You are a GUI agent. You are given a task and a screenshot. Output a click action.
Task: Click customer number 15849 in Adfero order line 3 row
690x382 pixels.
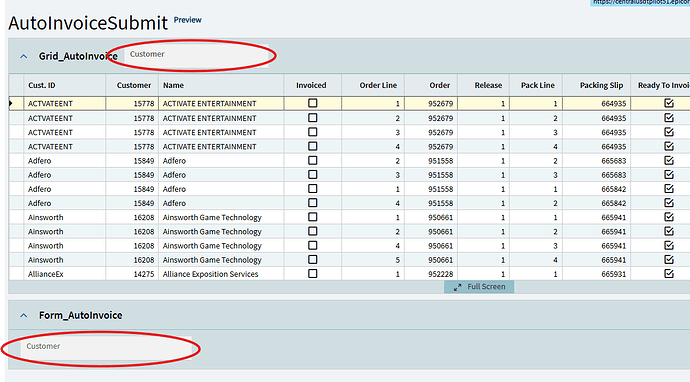(144, 175)
